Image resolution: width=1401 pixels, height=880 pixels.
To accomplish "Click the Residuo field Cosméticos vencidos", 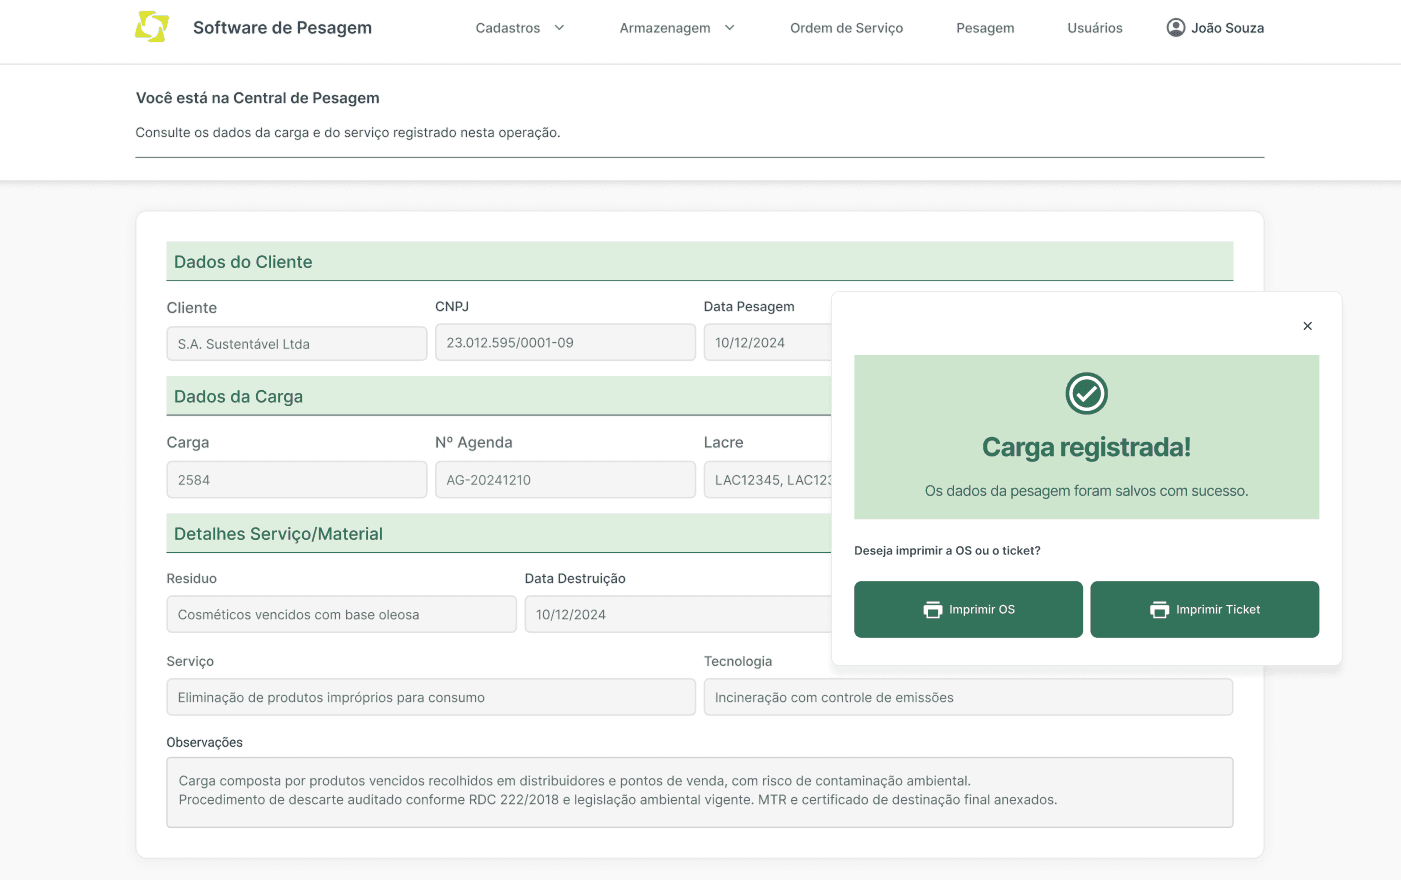I will click(x=341, y=614).
